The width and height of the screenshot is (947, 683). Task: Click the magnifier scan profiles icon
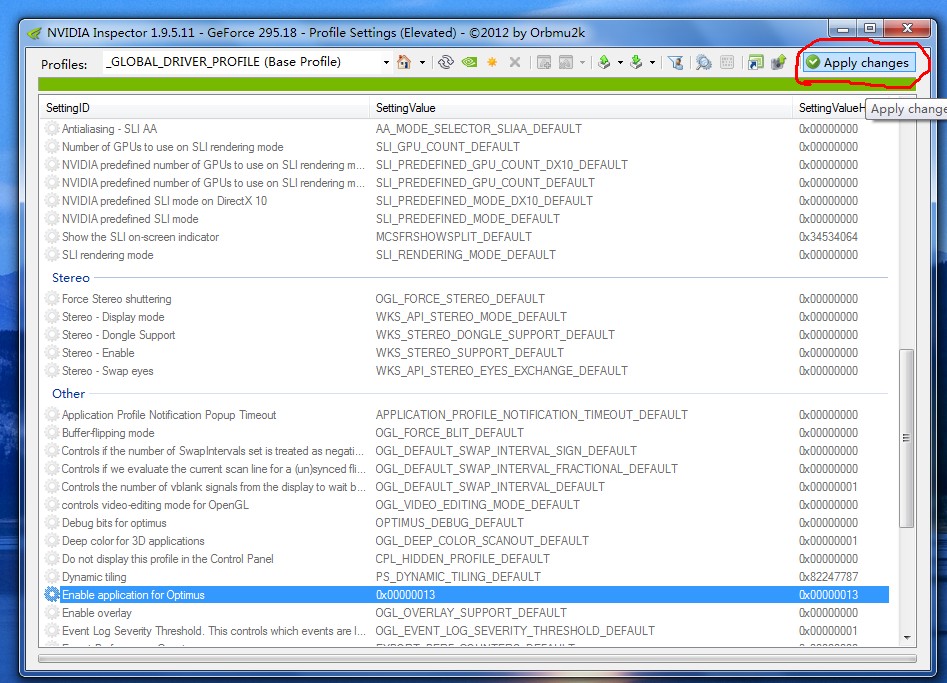(703, 62)
